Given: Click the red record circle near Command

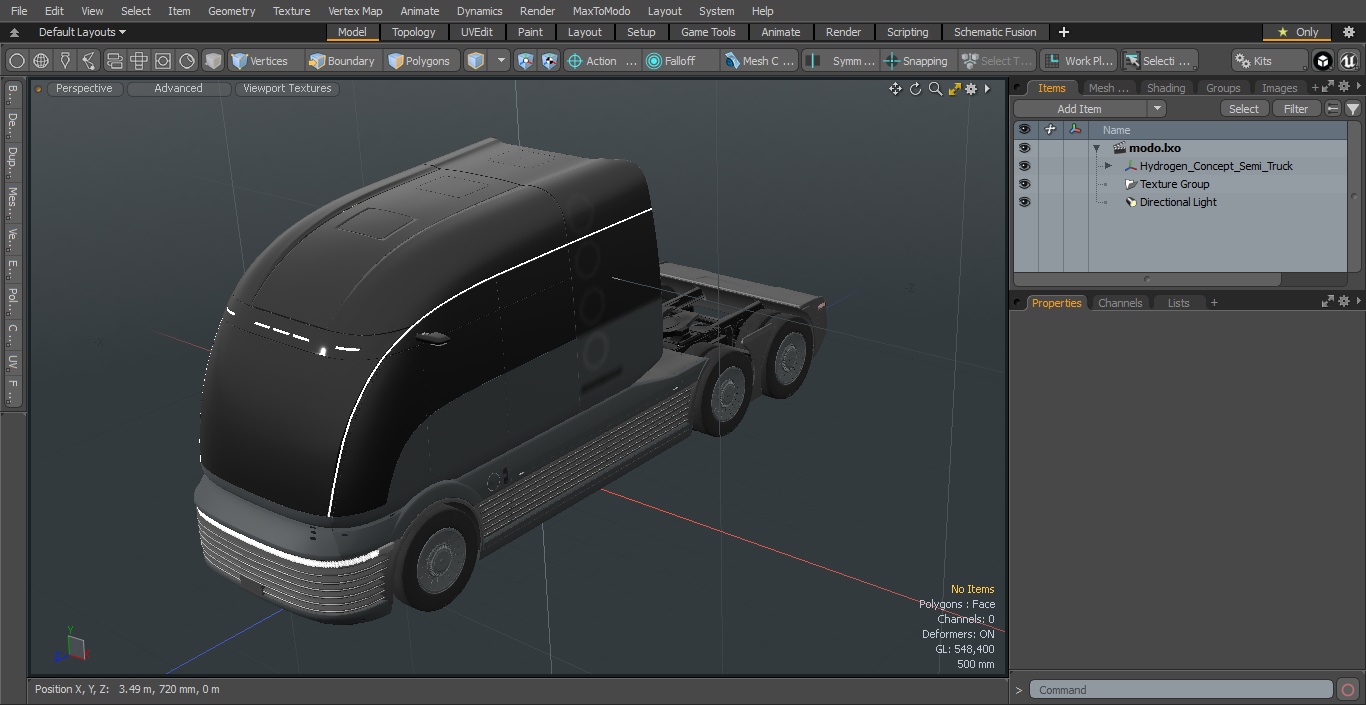Looking at the screenshot, I should click(1347, 690).
